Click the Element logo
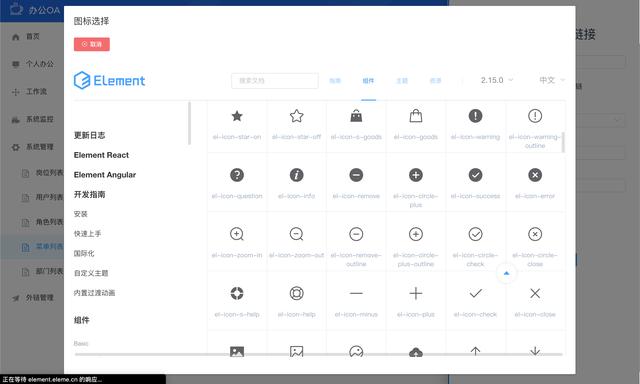640x384 pixels. [109, 80]
